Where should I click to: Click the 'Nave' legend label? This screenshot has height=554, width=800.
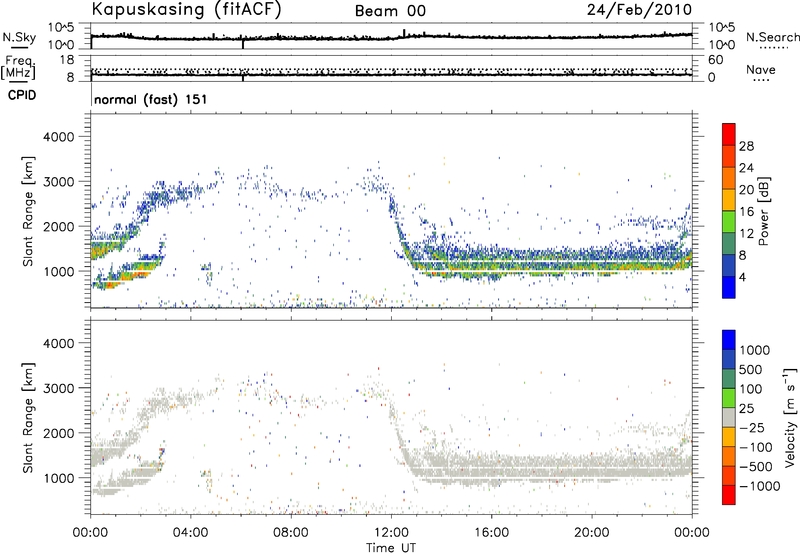pos(760,70)
